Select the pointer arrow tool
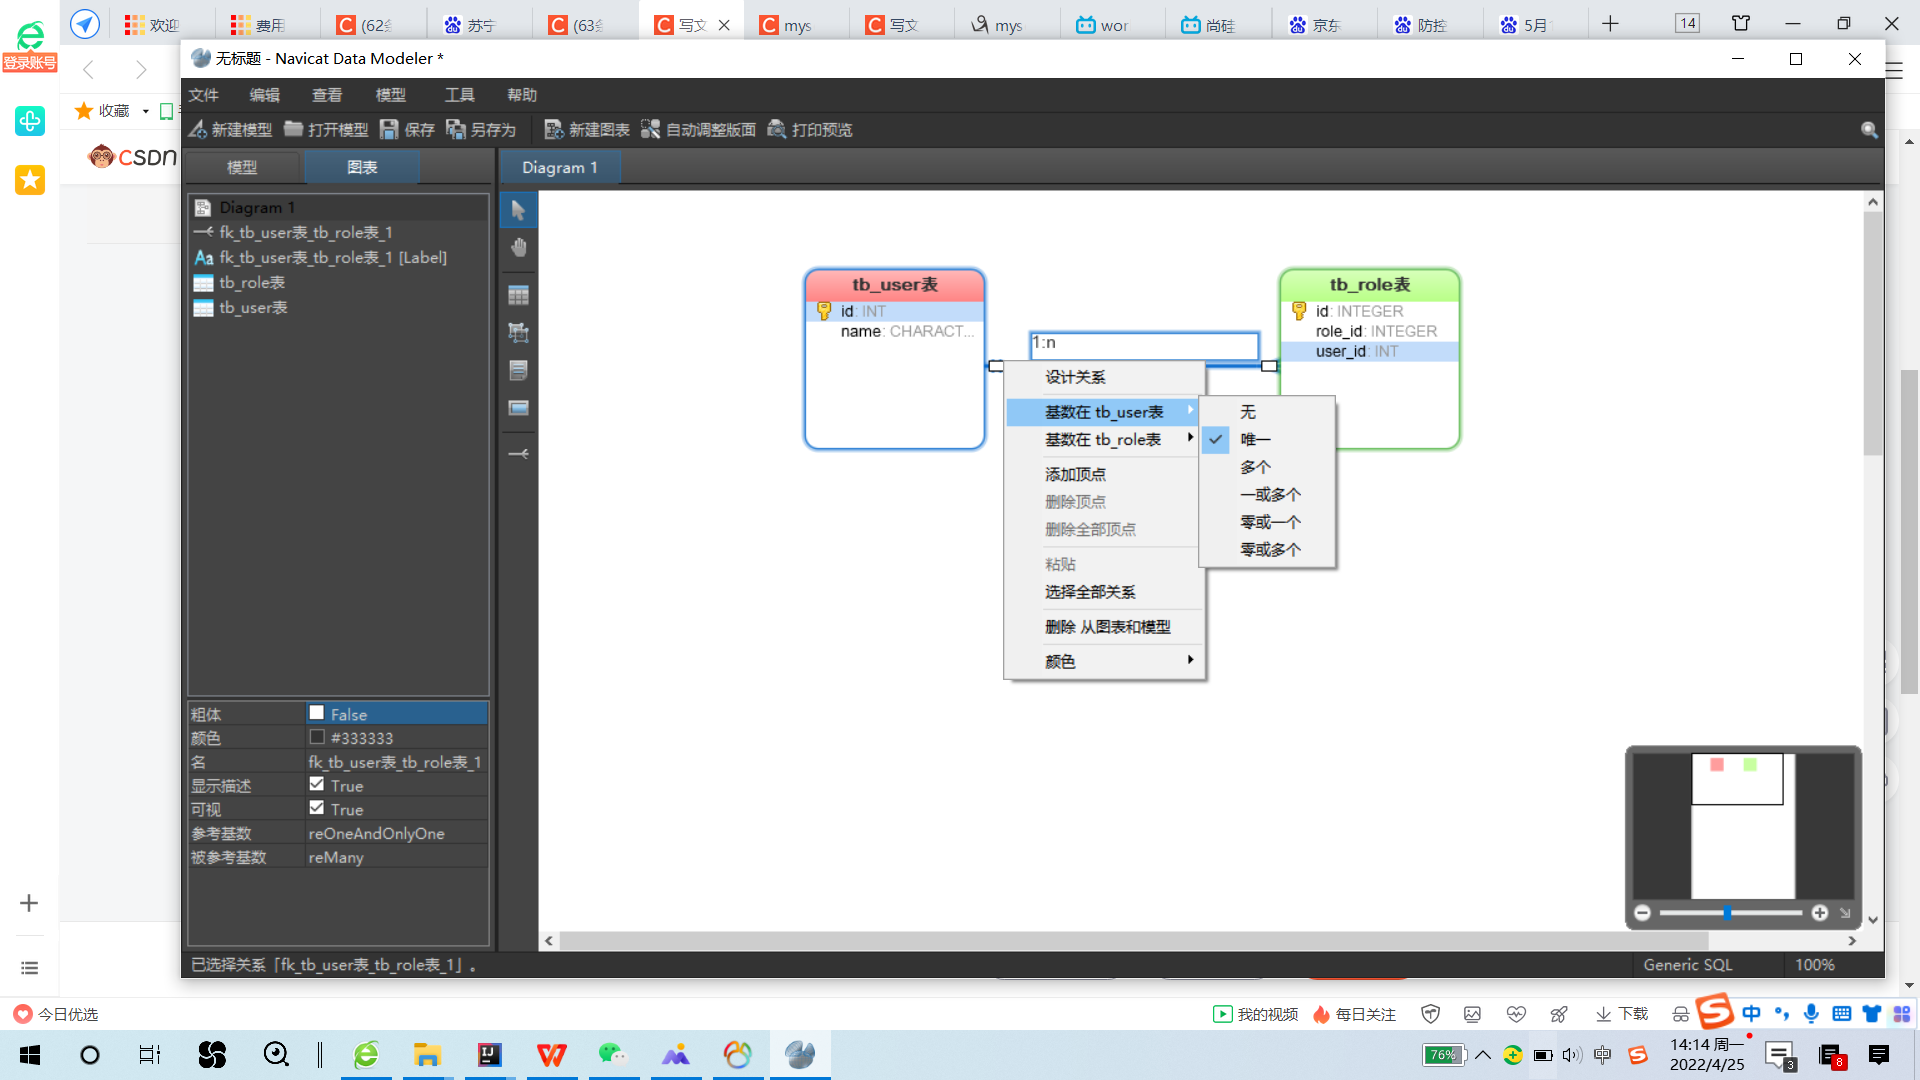This screenshot has height=1080, width=1920. (x=518, y=210)
